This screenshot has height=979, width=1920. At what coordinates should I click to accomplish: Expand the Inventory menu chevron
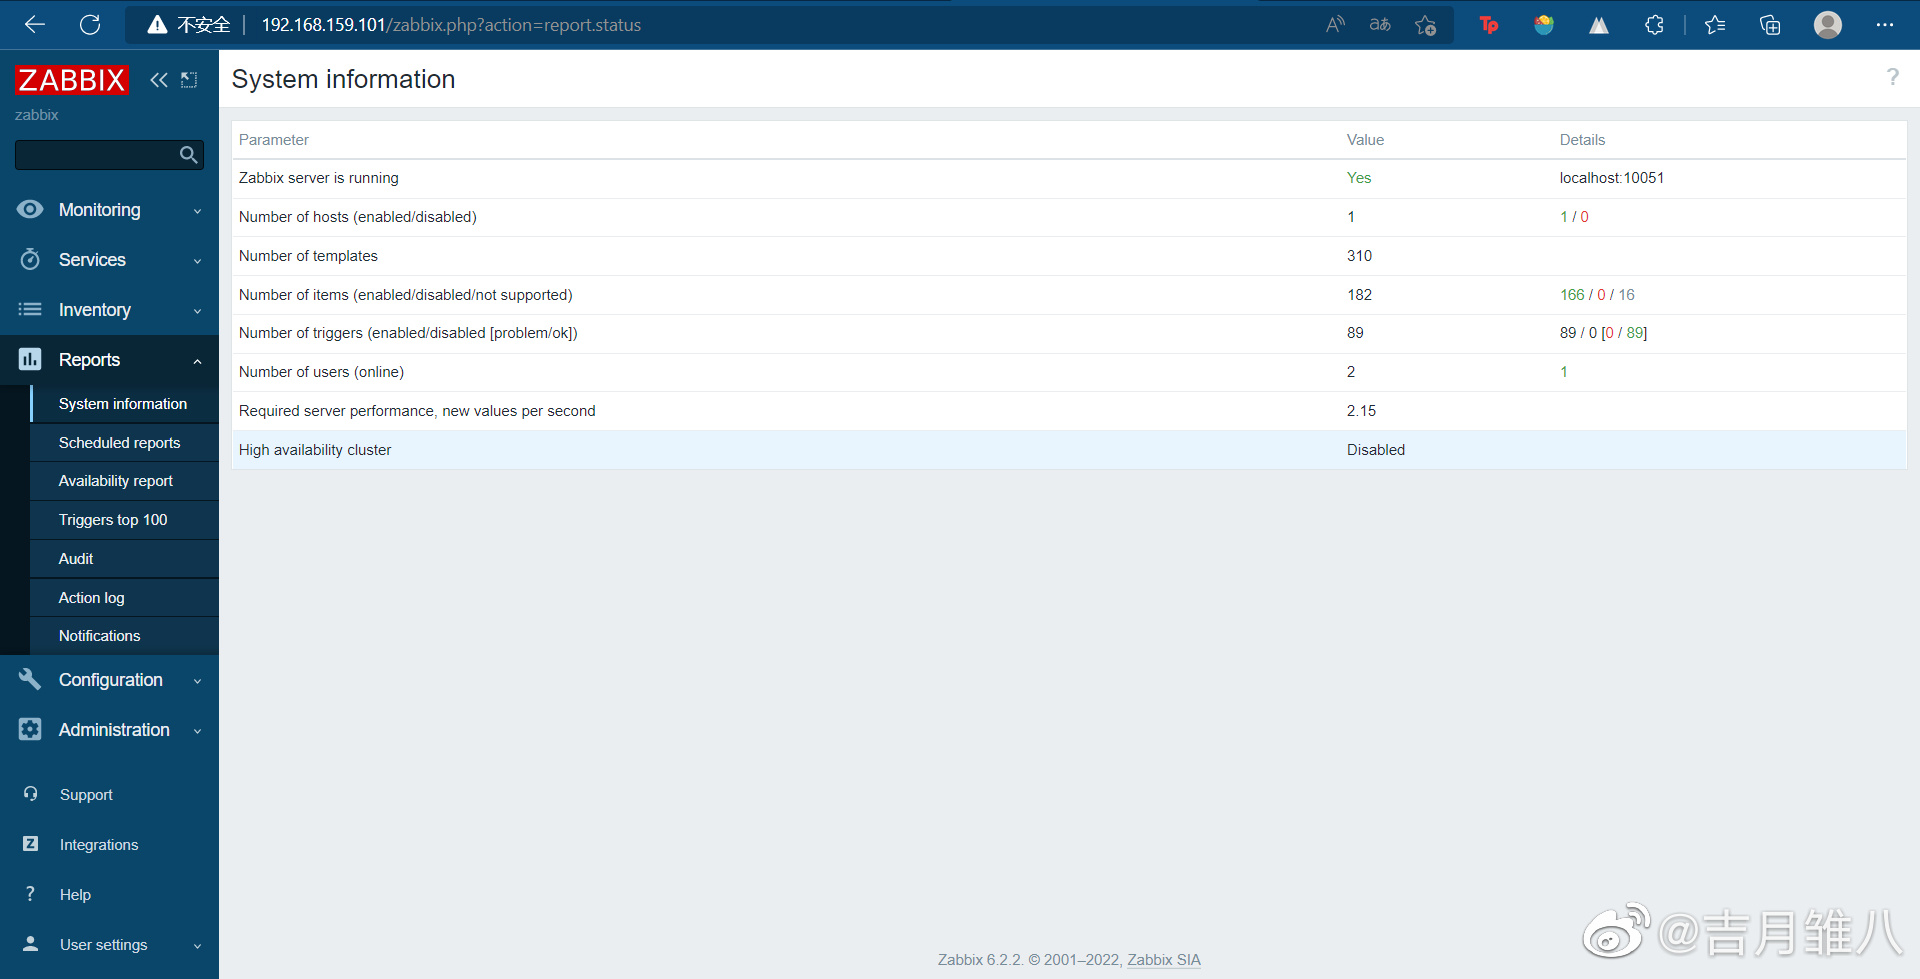coord(197,311)
